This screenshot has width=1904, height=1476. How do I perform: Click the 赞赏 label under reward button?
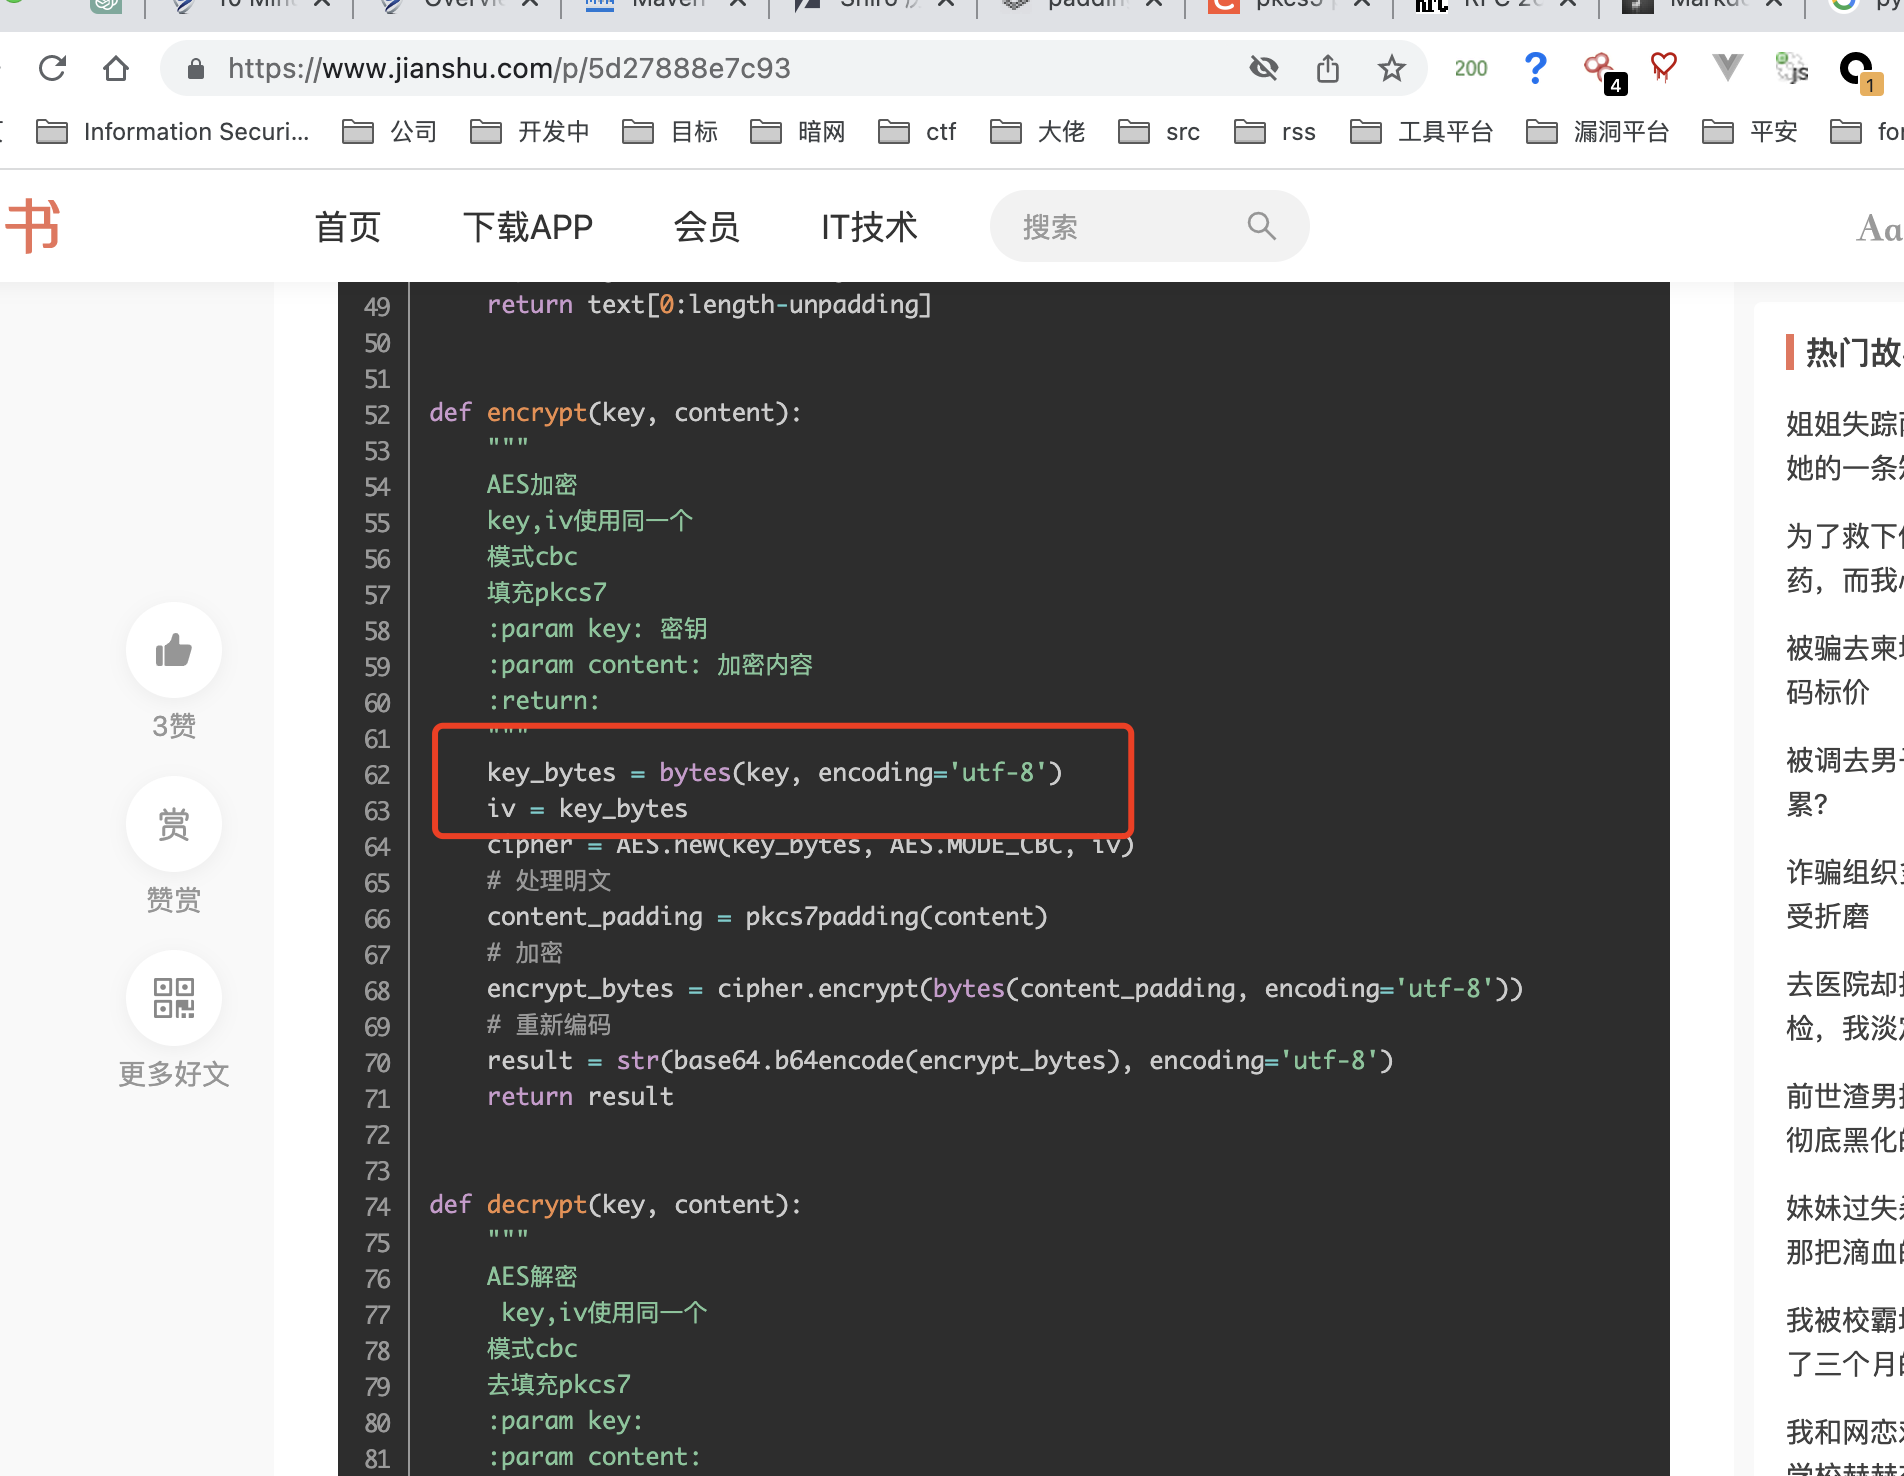click(174, 899)
